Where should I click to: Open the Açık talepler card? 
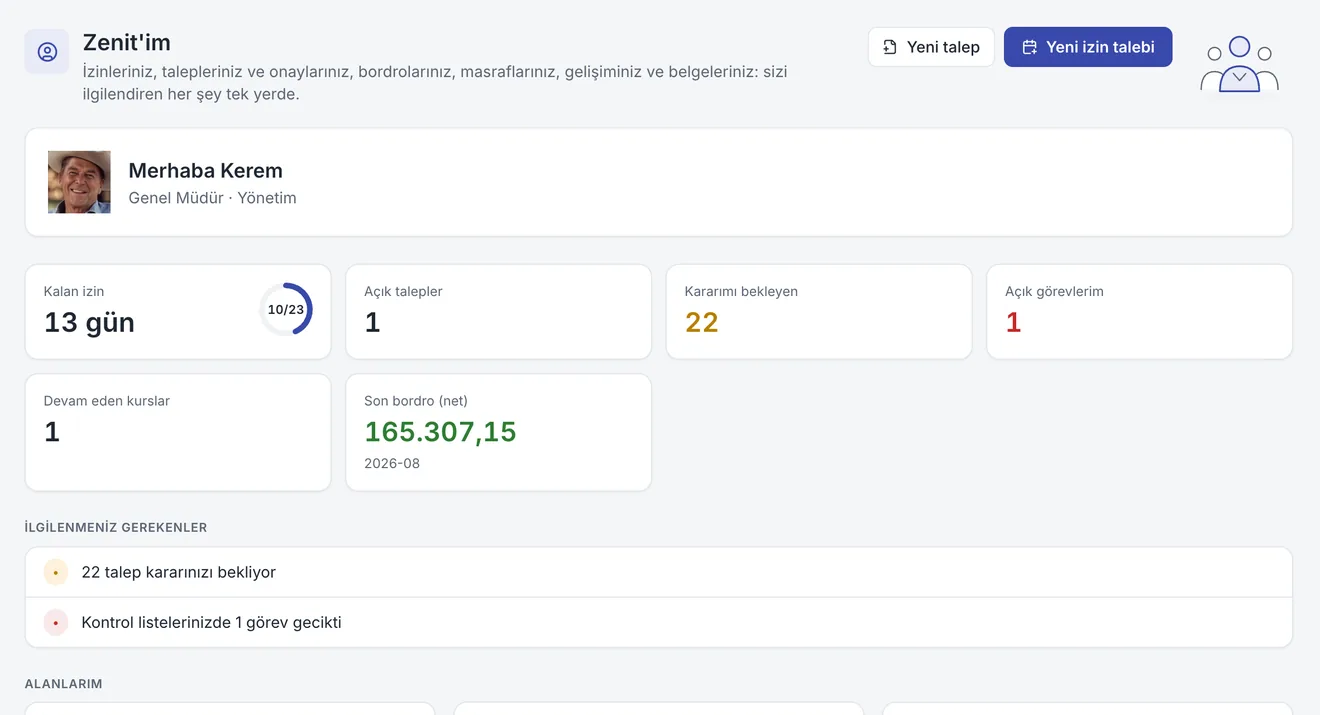498,312
